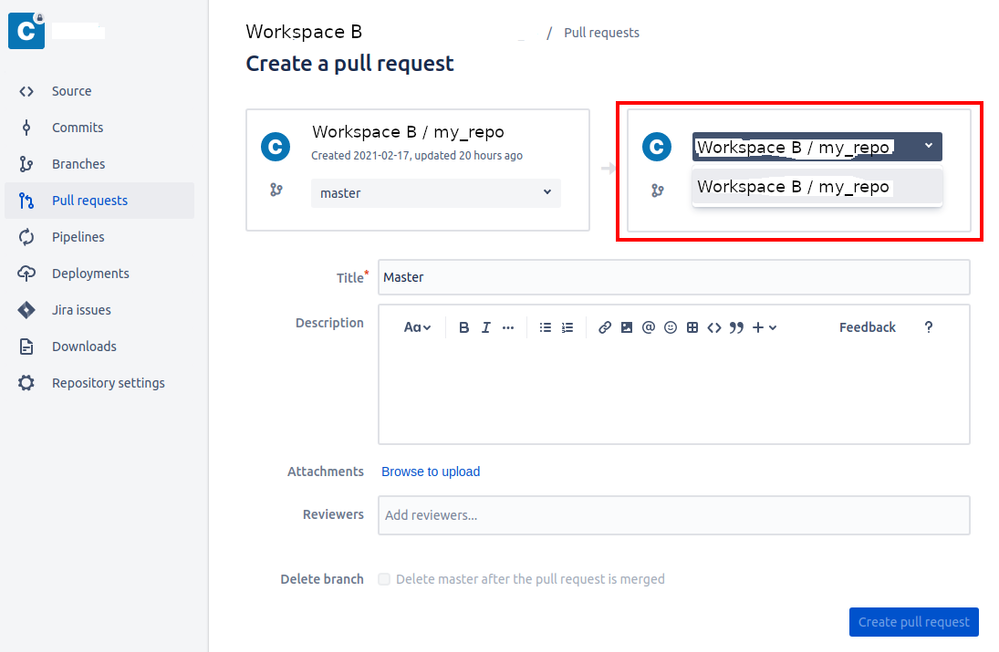Click the Jira issues diamond icon
This screenshot has height=652, width=999.
[x=26, y=310]
